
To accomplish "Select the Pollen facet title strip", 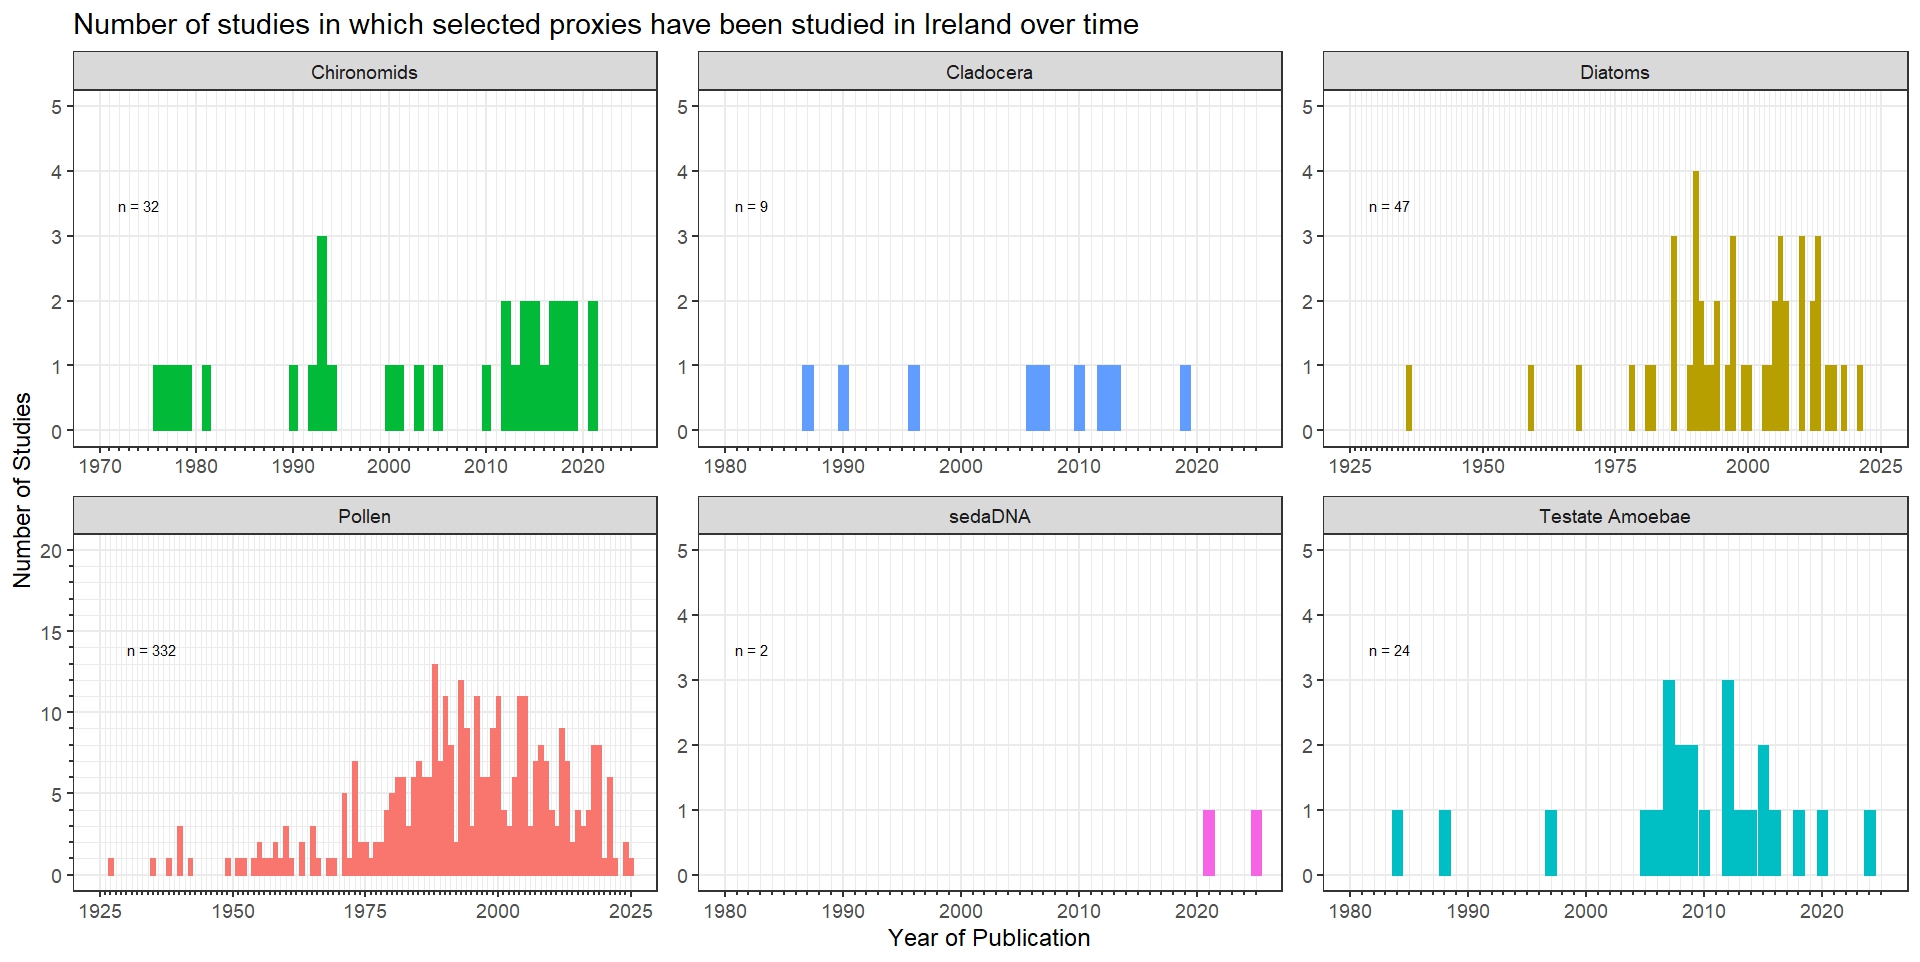I will click(x=364, y=516).
